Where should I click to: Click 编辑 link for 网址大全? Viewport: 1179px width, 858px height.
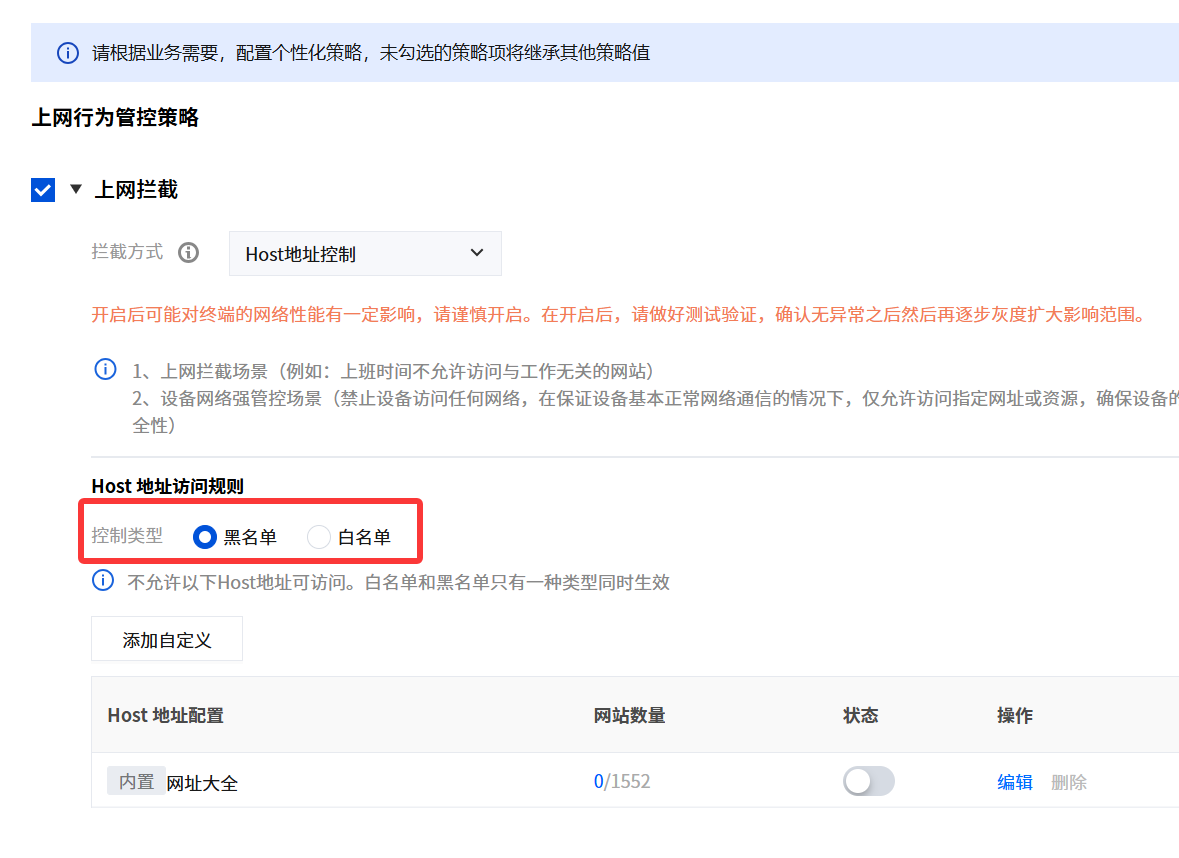coord(1014,782)
